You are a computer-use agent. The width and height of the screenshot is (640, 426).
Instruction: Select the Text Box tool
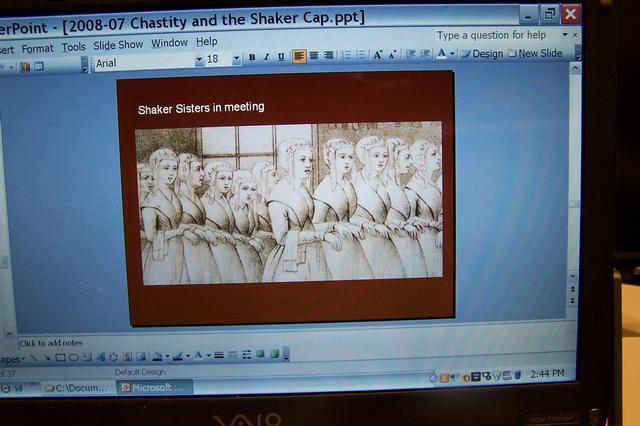[87, 357]
